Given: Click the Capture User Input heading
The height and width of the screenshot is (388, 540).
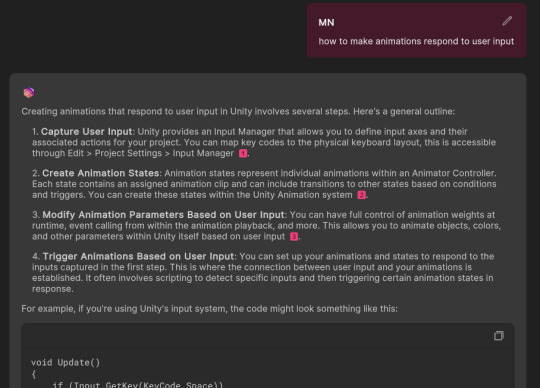Looking at the screenshot, I should (x=87, y=132).
